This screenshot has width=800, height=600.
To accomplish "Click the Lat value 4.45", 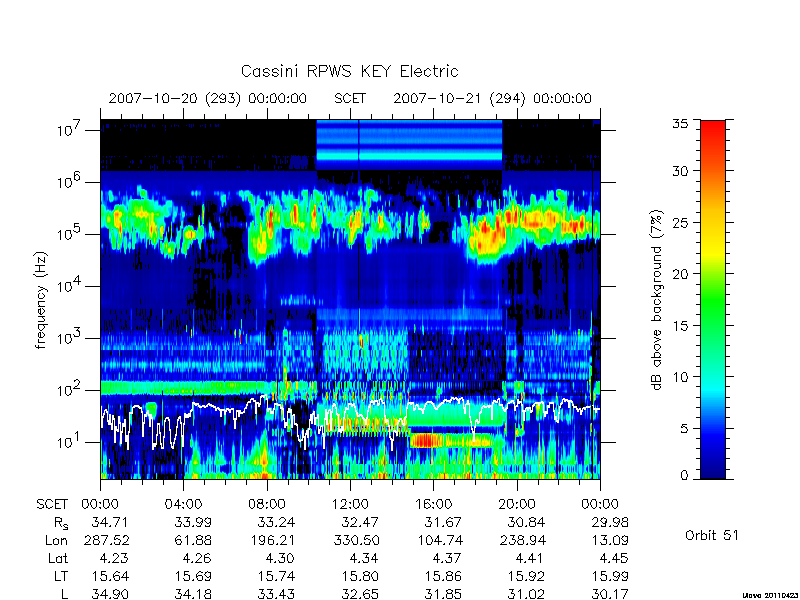I will 614,558.
